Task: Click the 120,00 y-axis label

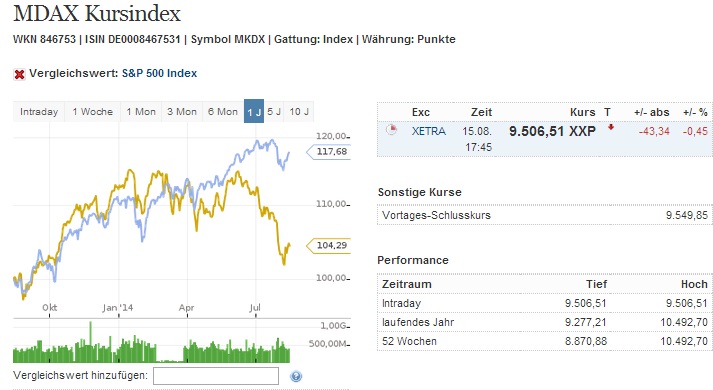Action: [x=331, y=136]
